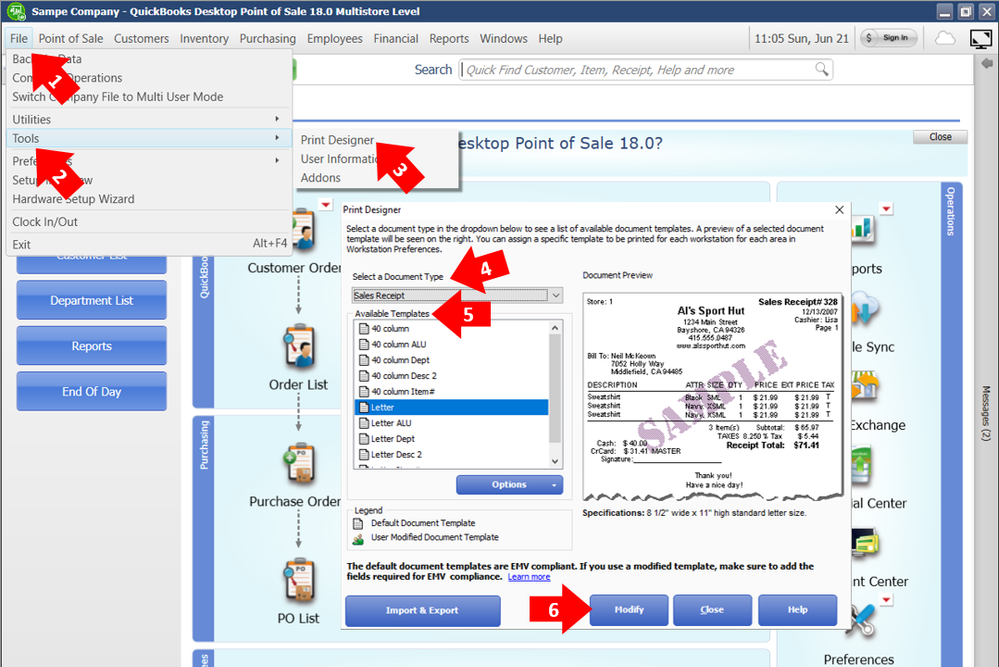Open red dropdown arrow in Operations panel top
Image resolution: width=999 pixels, height=667 pixels.
[886, 209]
